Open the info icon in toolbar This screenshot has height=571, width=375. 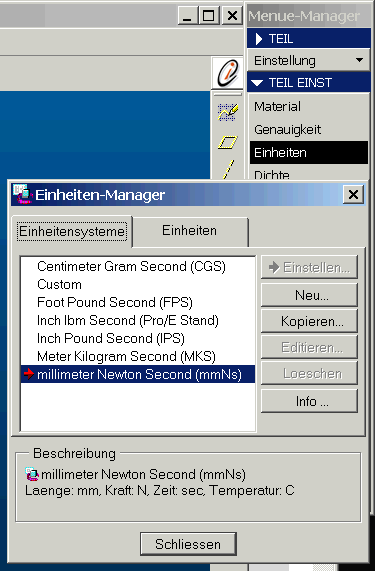point(228,72)
